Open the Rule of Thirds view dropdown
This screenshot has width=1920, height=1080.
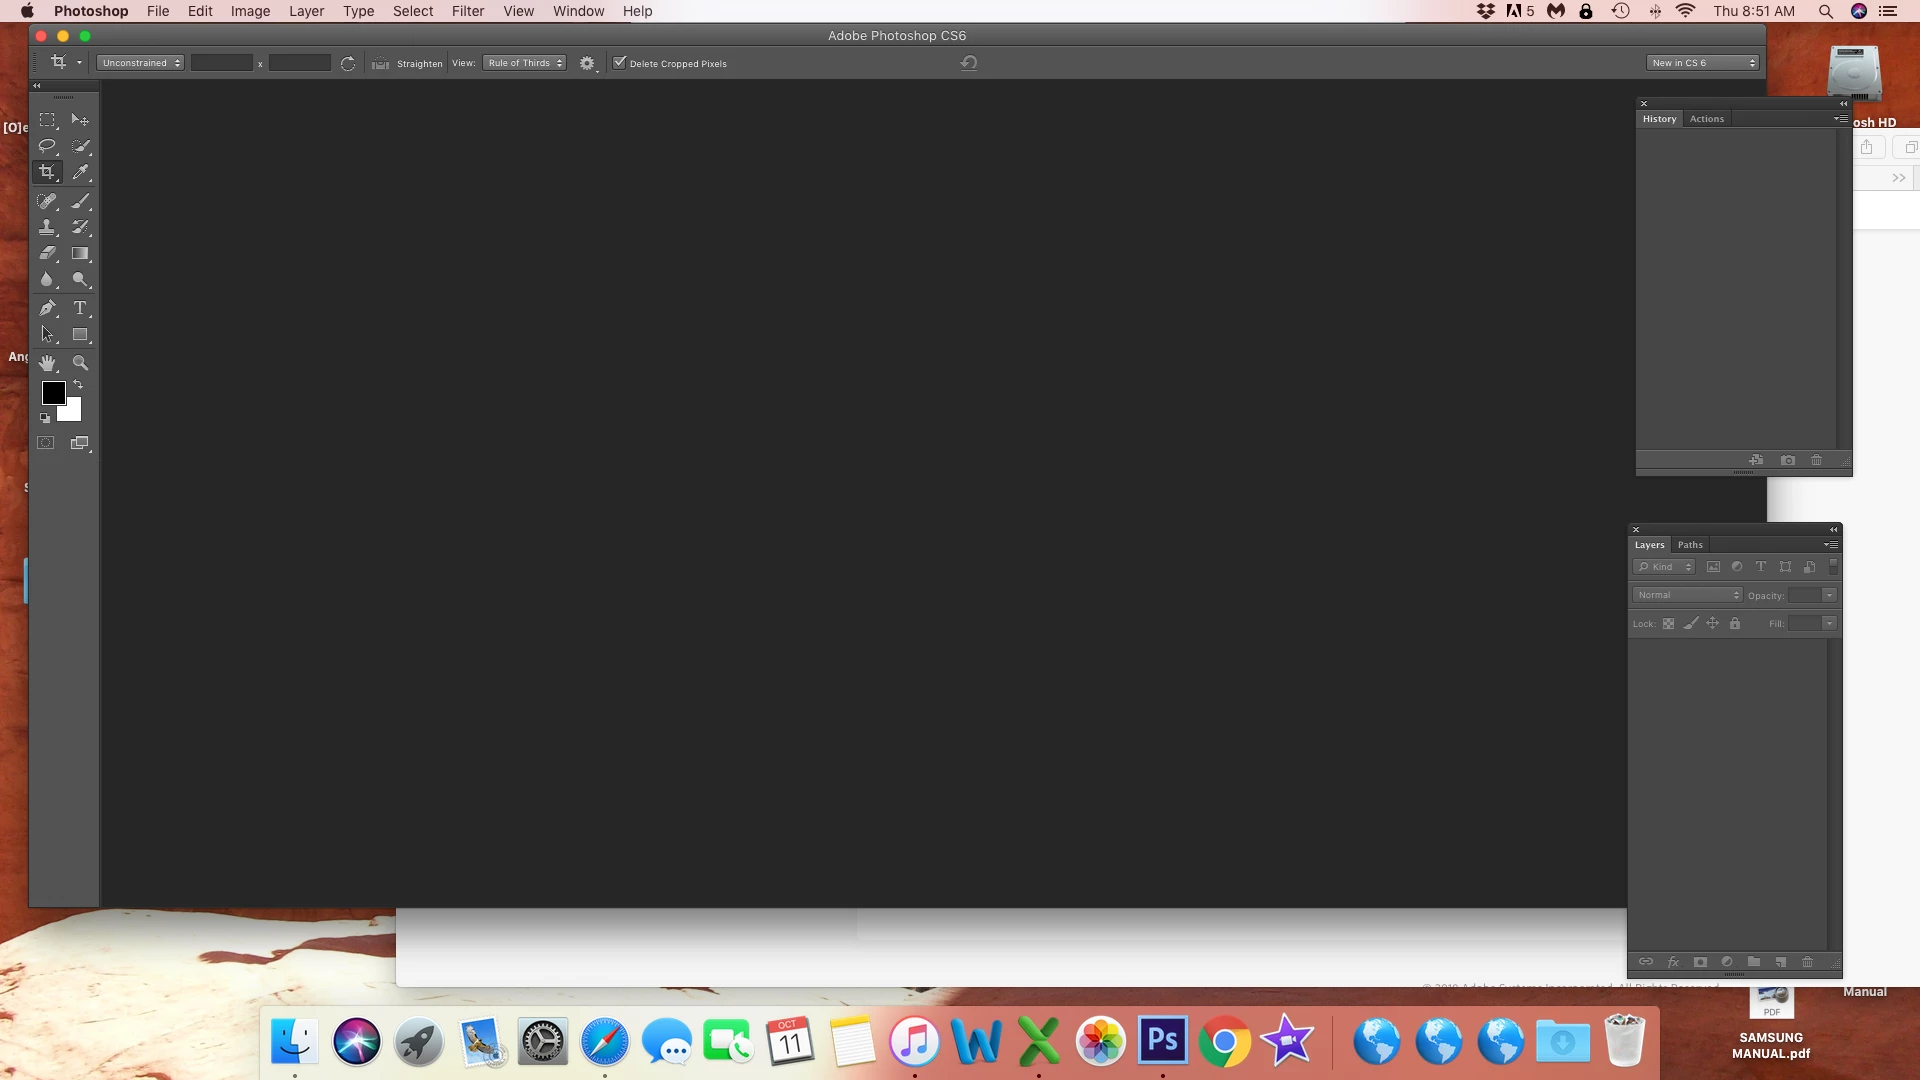point(525,63)
